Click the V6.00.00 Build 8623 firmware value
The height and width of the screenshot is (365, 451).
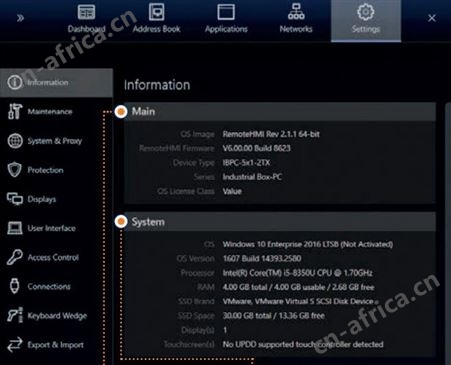pos(257,148)
